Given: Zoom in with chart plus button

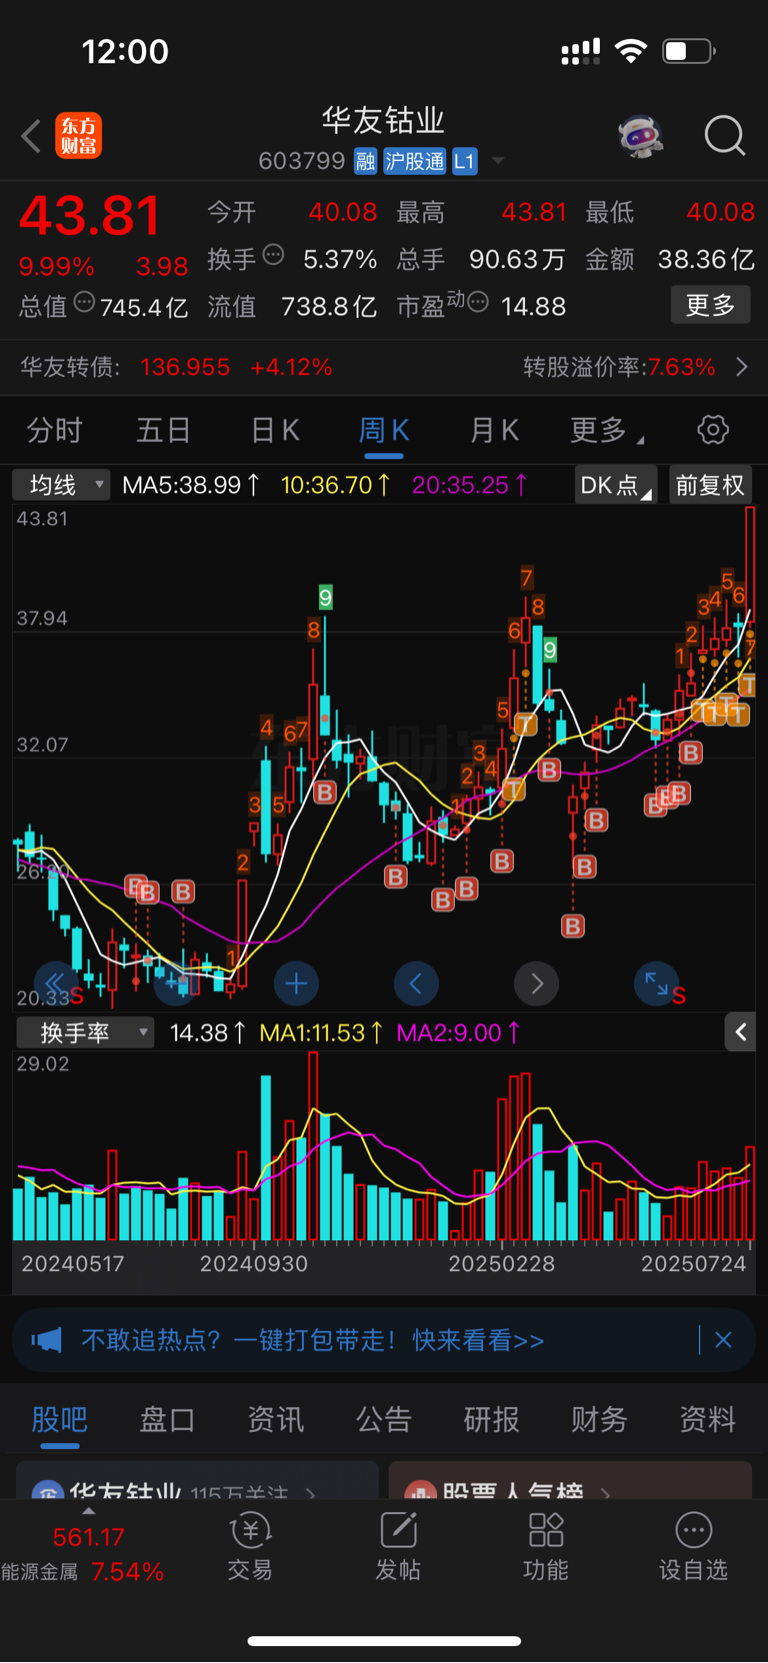Looking at the screenshot, I should tap(296, 984).
